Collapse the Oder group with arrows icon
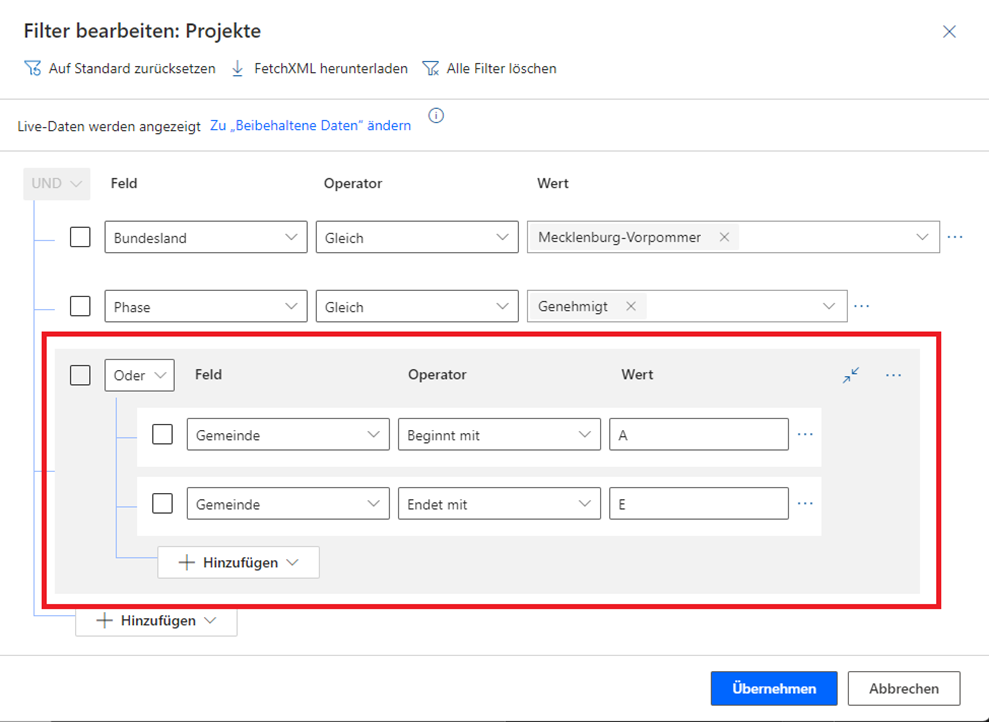 point(851,375)
